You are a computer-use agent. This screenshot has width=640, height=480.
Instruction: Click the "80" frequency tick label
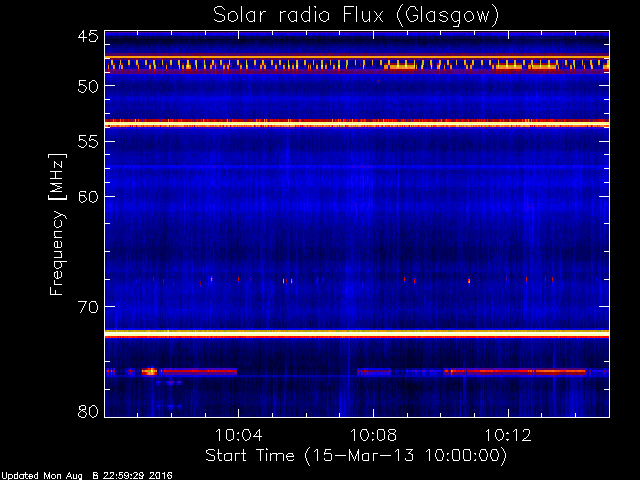pos(88,411)
